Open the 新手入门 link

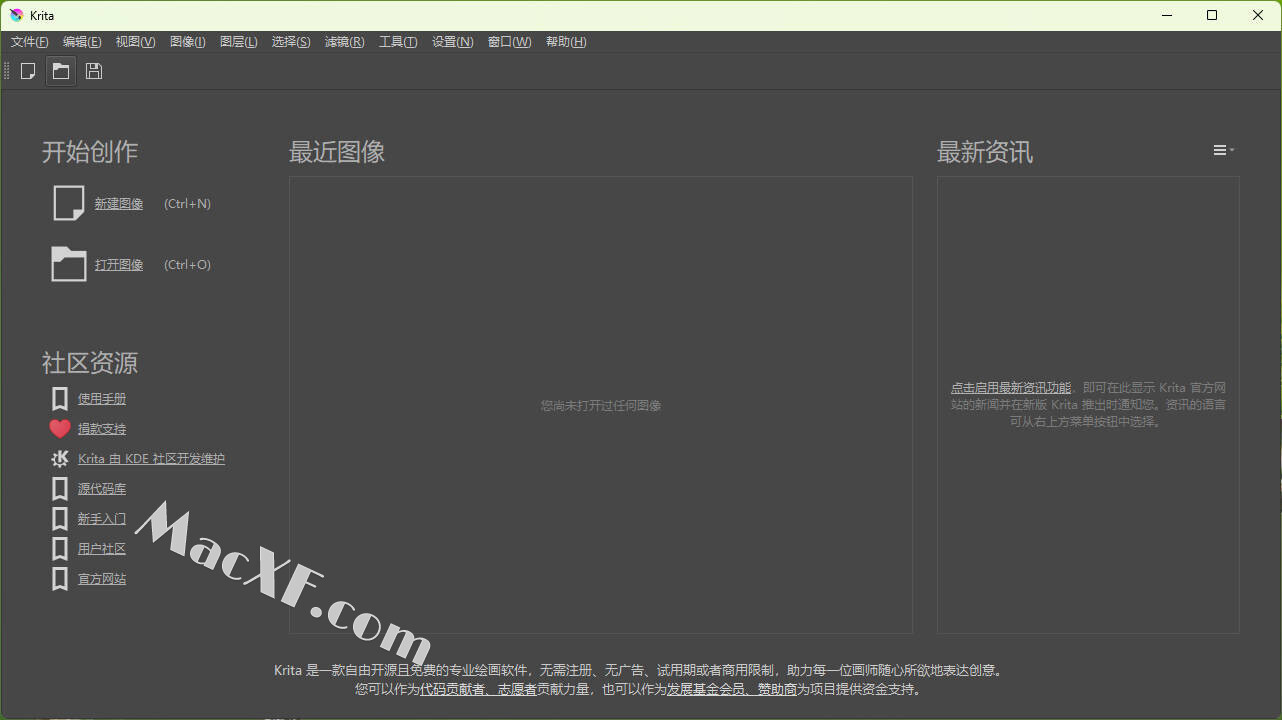[x=102, y=519]
